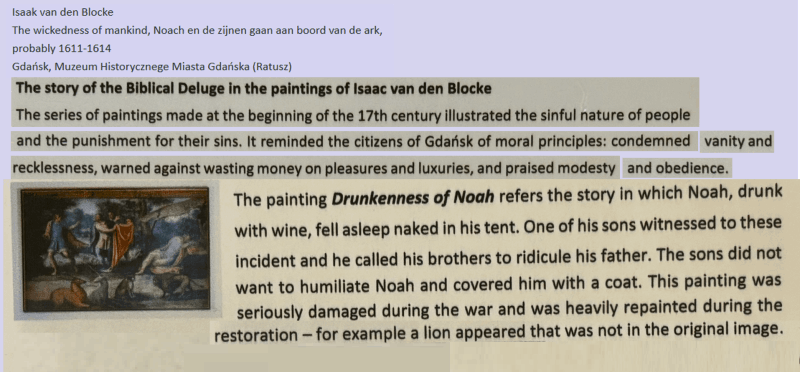This screenshot has width=800, height=372.
Task: Click the line about covering him with a coat
Action: (x=508, y=284)
